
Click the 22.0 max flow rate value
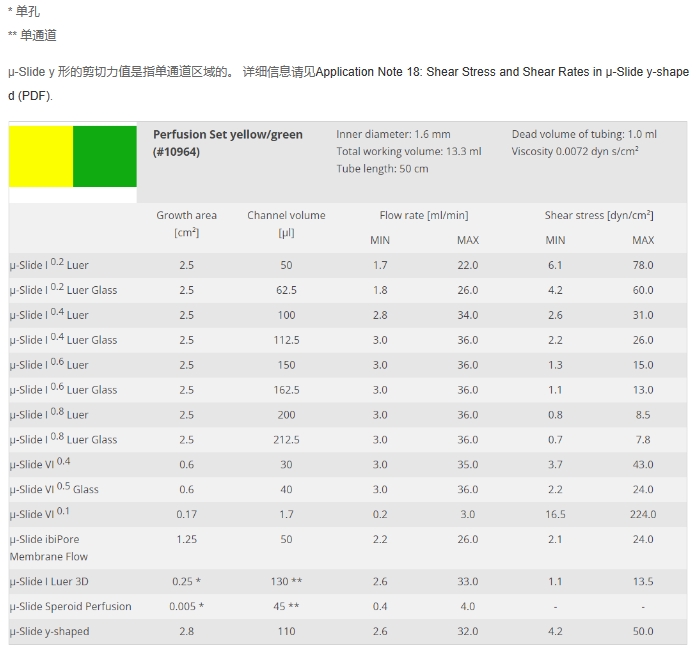[x=468, y=265]
